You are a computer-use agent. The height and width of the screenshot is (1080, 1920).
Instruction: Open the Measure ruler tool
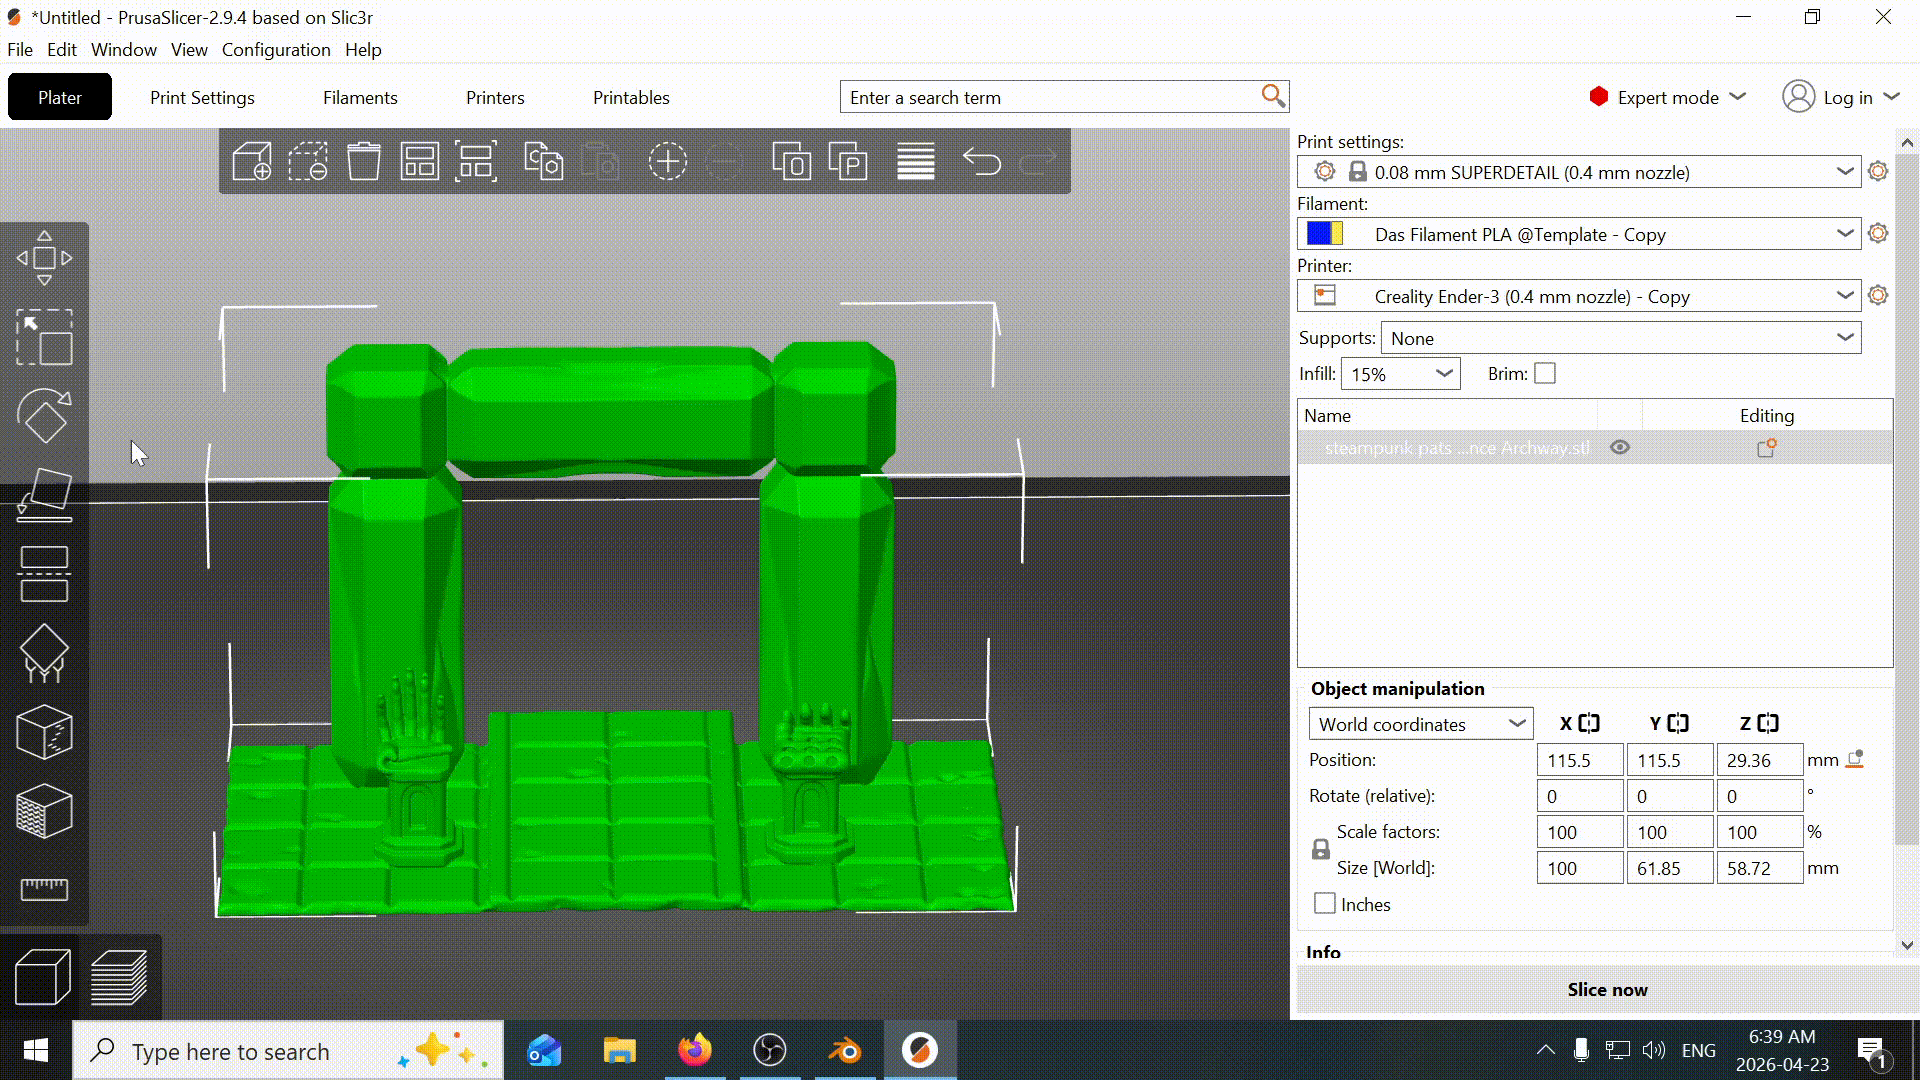(x=44, y=889)
